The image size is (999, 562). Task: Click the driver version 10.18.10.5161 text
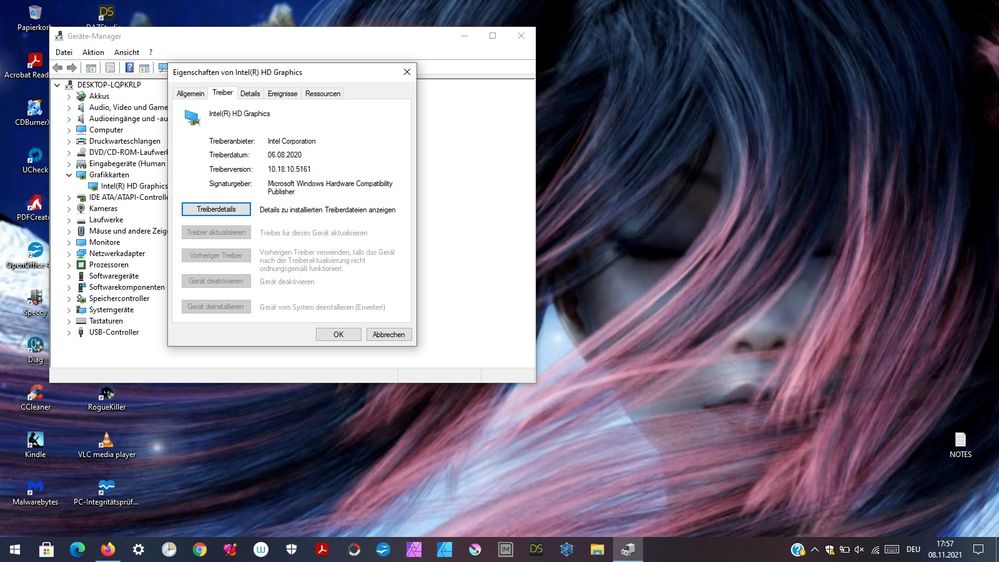click(289, 169)
